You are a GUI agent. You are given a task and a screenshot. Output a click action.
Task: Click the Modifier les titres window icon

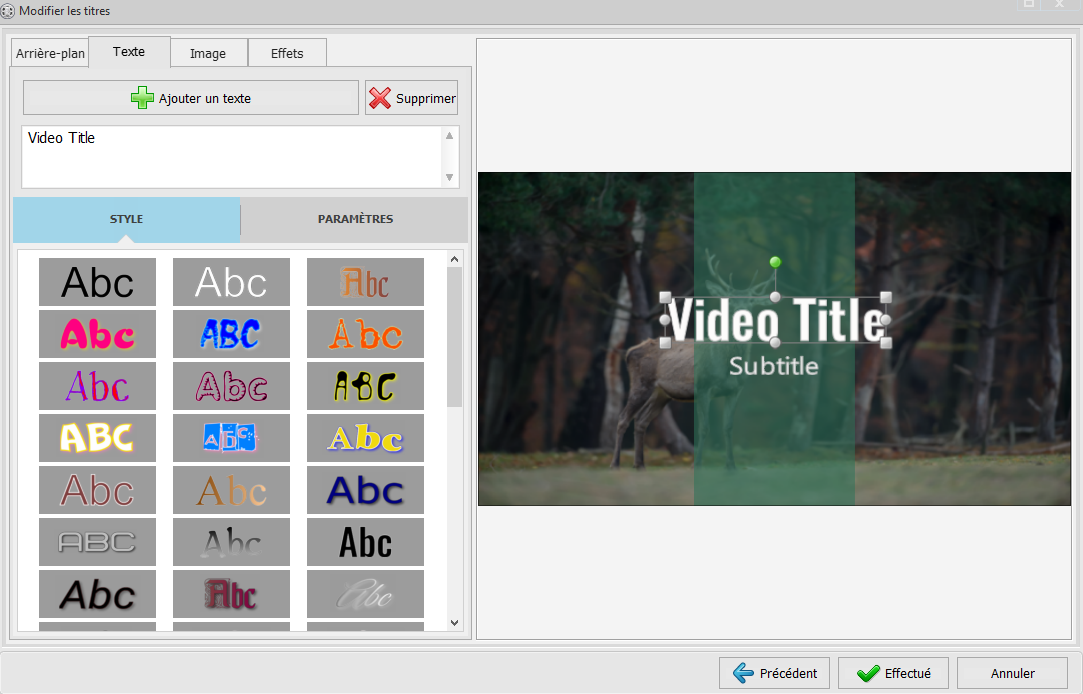point(8,11)
